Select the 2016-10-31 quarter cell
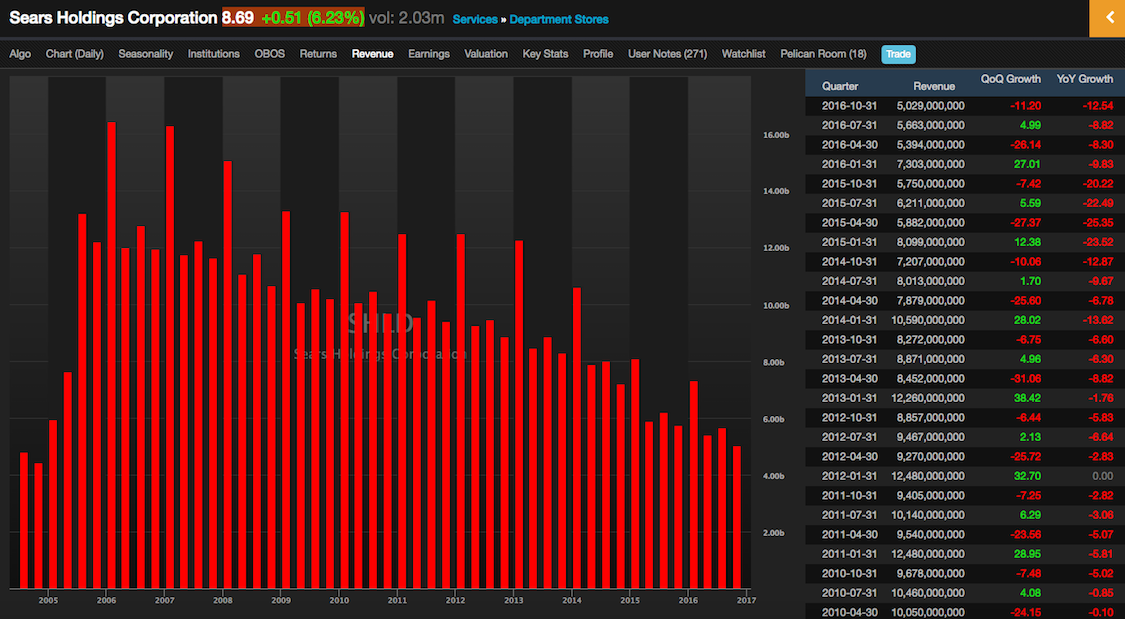The width and height of the screenshot is (1125, 619). tap(849, 105)
